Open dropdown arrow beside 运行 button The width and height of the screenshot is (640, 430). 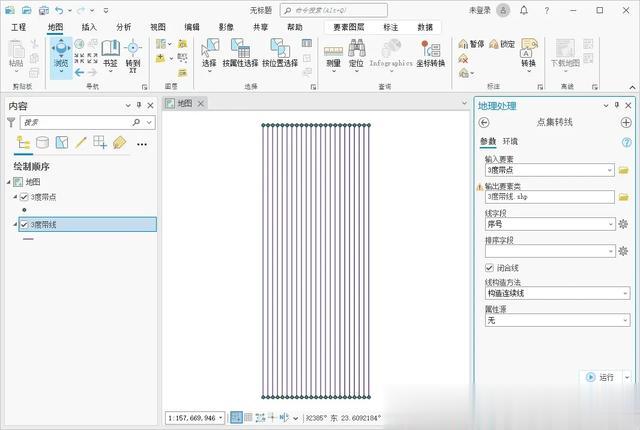(627, 378)
